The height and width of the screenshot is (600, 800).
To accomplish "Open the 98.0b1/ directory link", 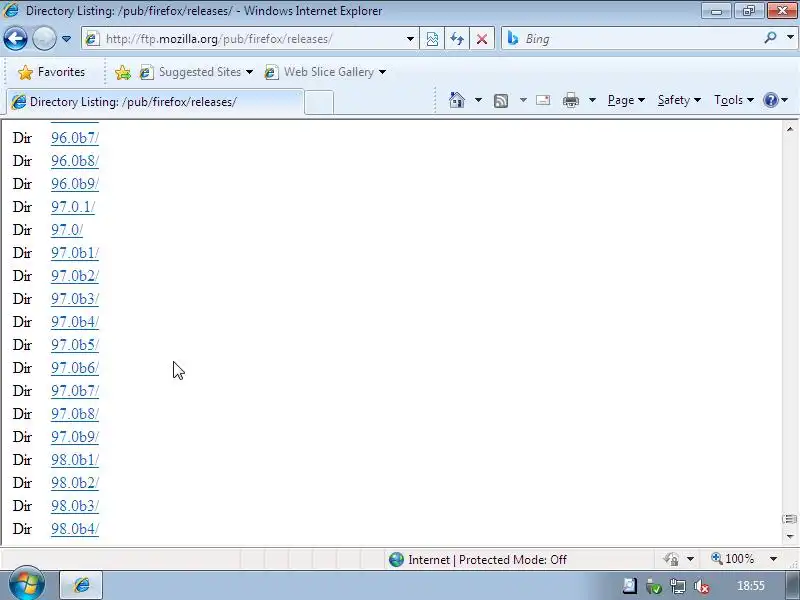I will tap(74, 460).
